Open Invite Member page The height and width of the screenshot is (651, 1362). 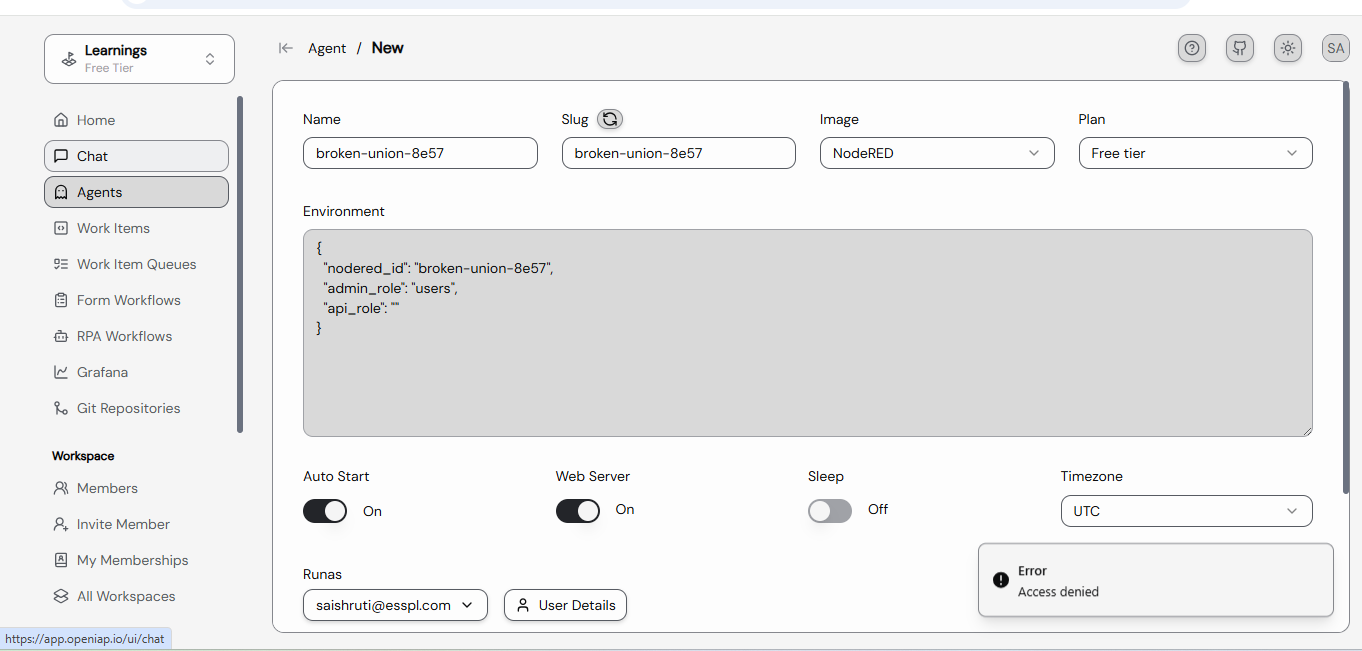tap(136, 524)
